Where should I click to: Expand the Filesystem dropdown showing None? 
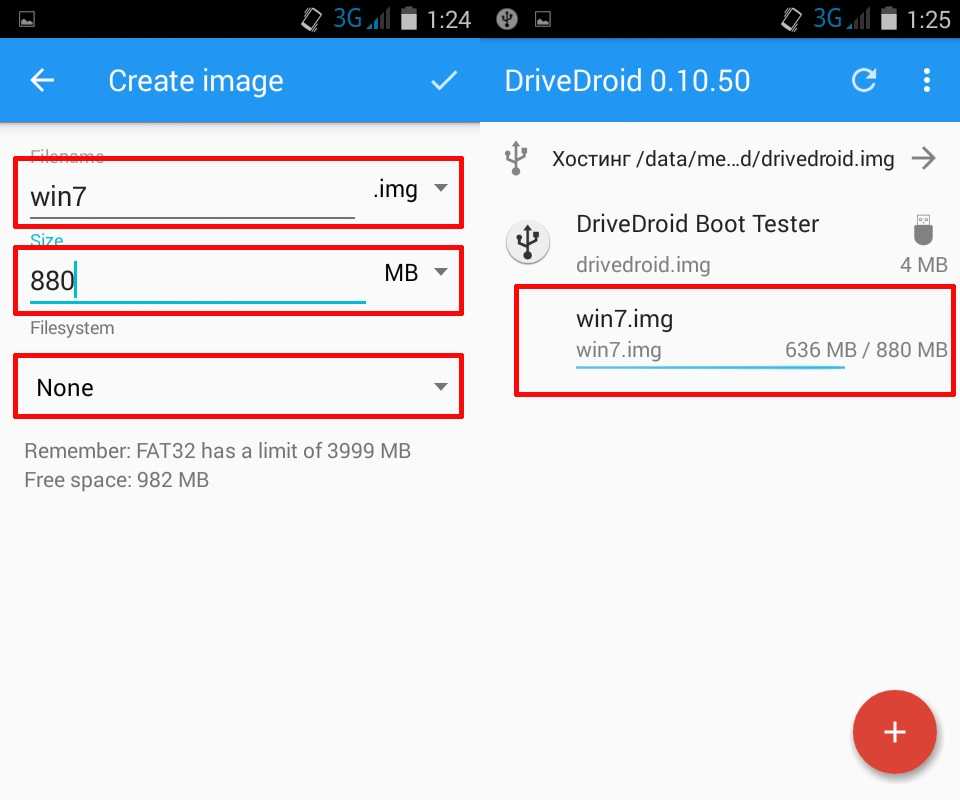pos(238,387)
